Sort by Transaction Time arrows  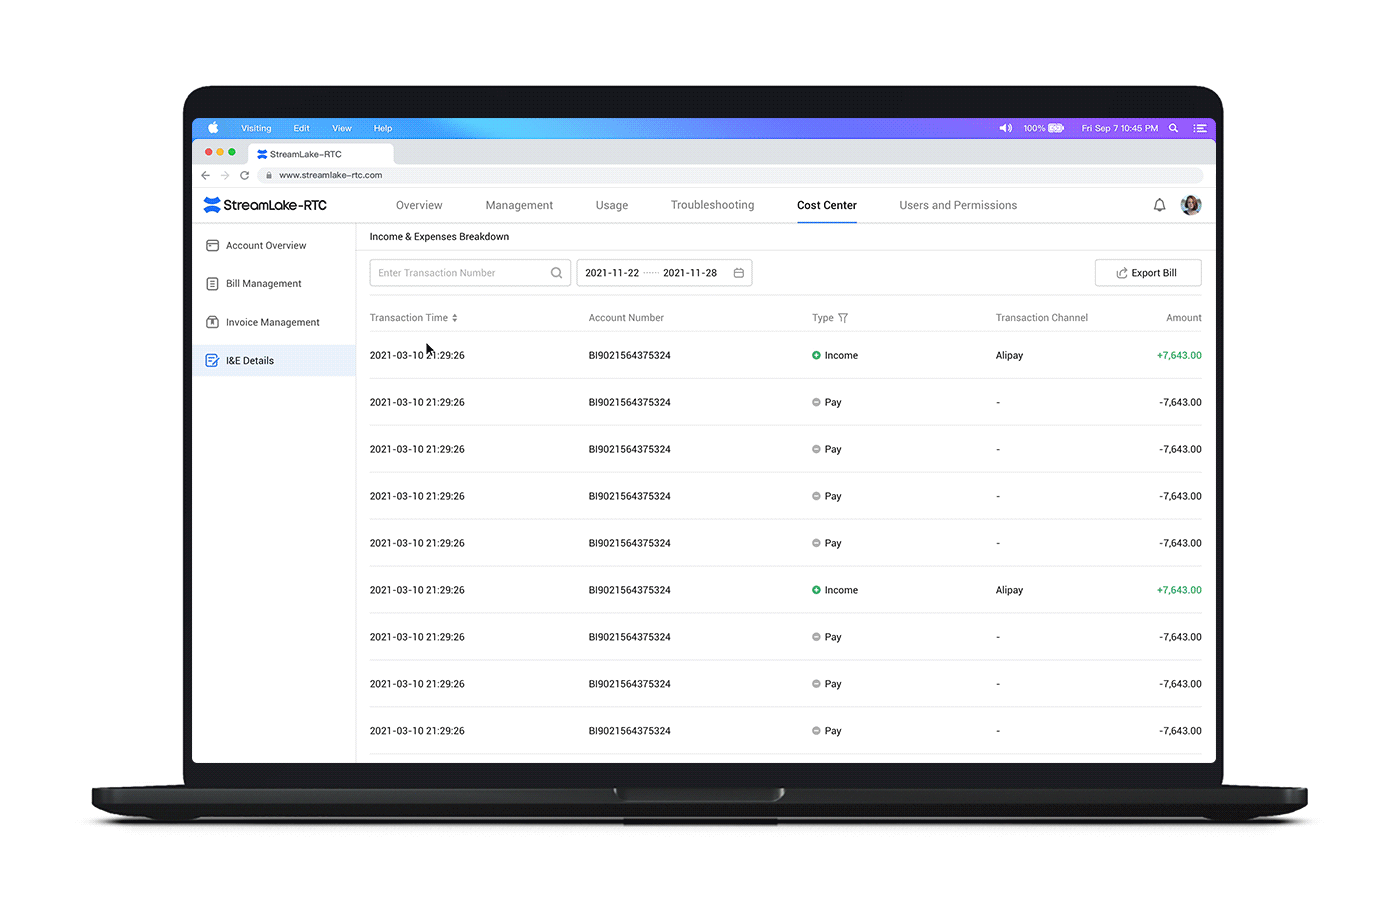pyautogui.click(x=455, y=318)
